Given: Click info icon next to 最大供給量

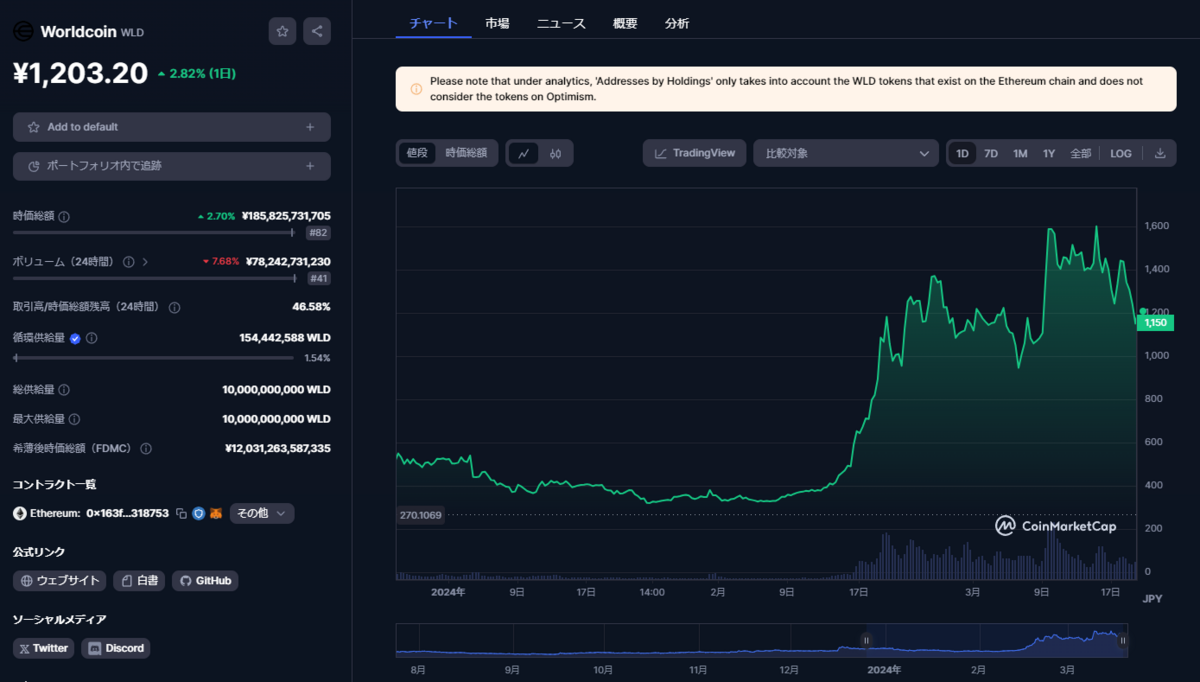Looking at the screenshot, I should click(x=74, y=419).
